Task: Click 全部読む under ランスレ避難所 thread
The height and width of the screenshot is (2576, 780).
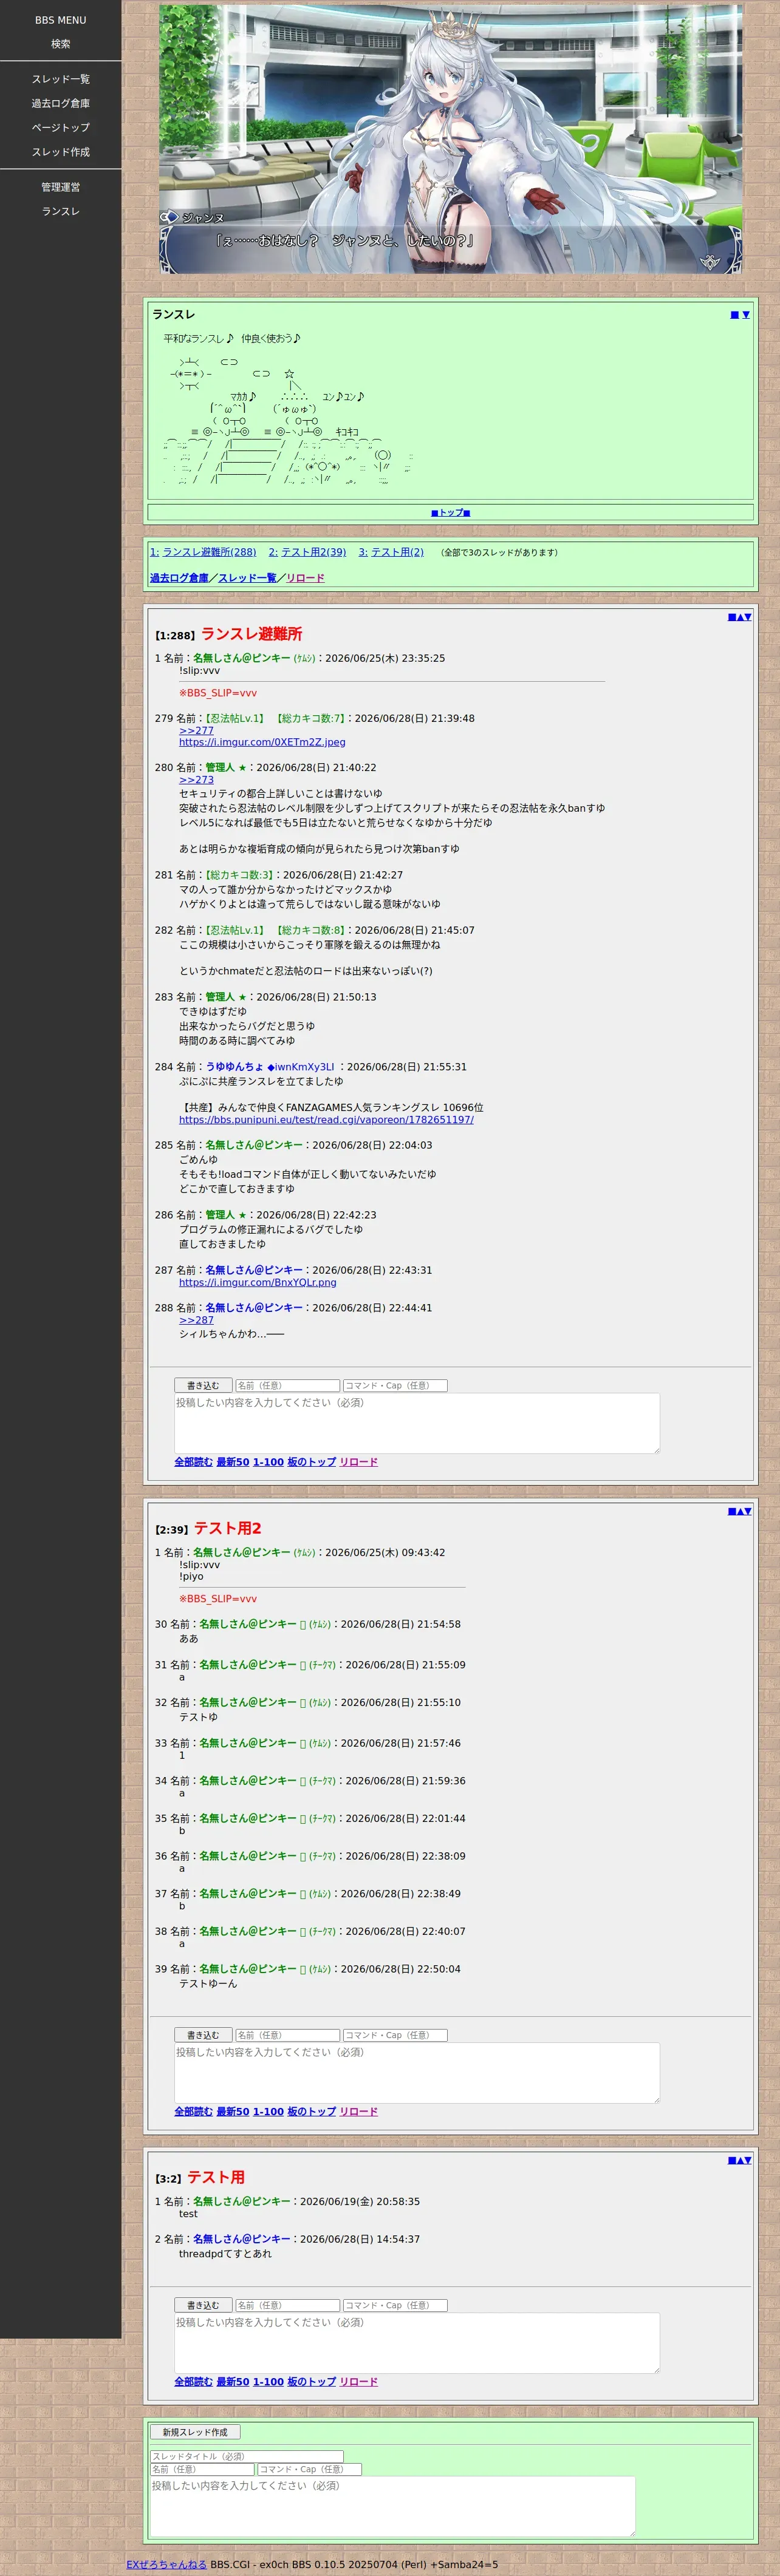Action: (x=194, y=1462)
